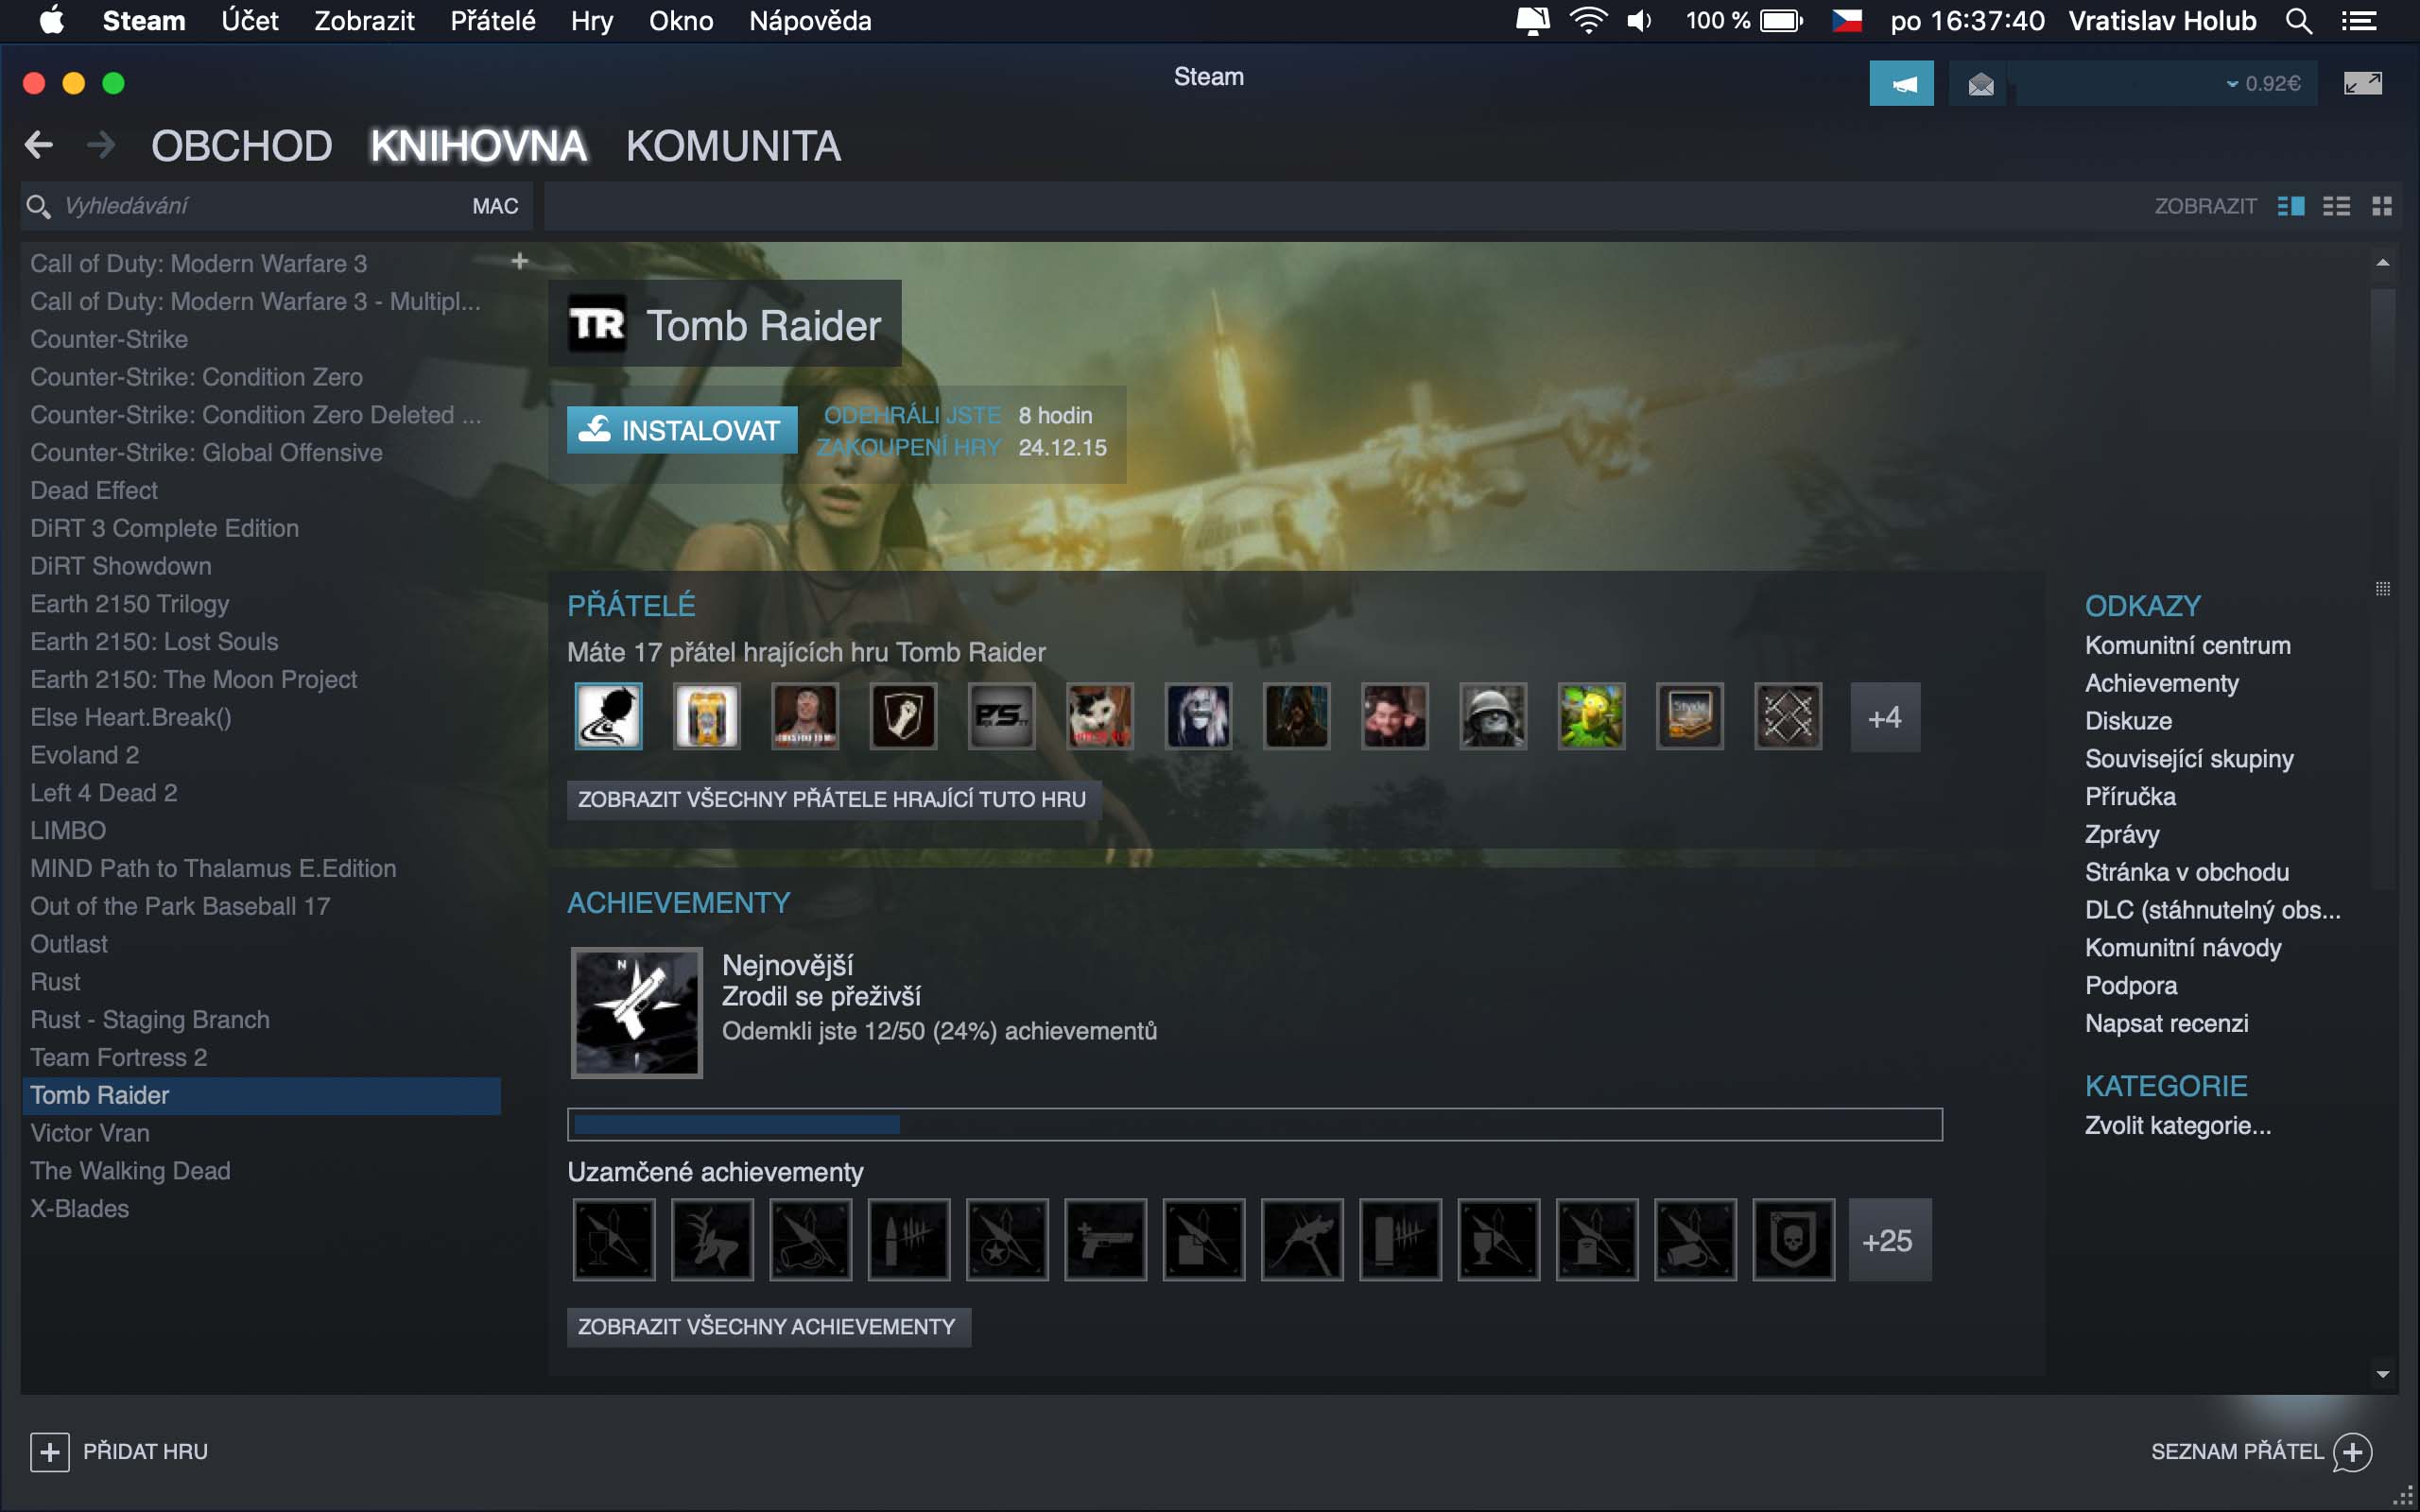Image resolution: width=2420 pixels, height=1512 pixels.
Task: Open the Přátelé menu in menu bar
Action: coord(492,21)
